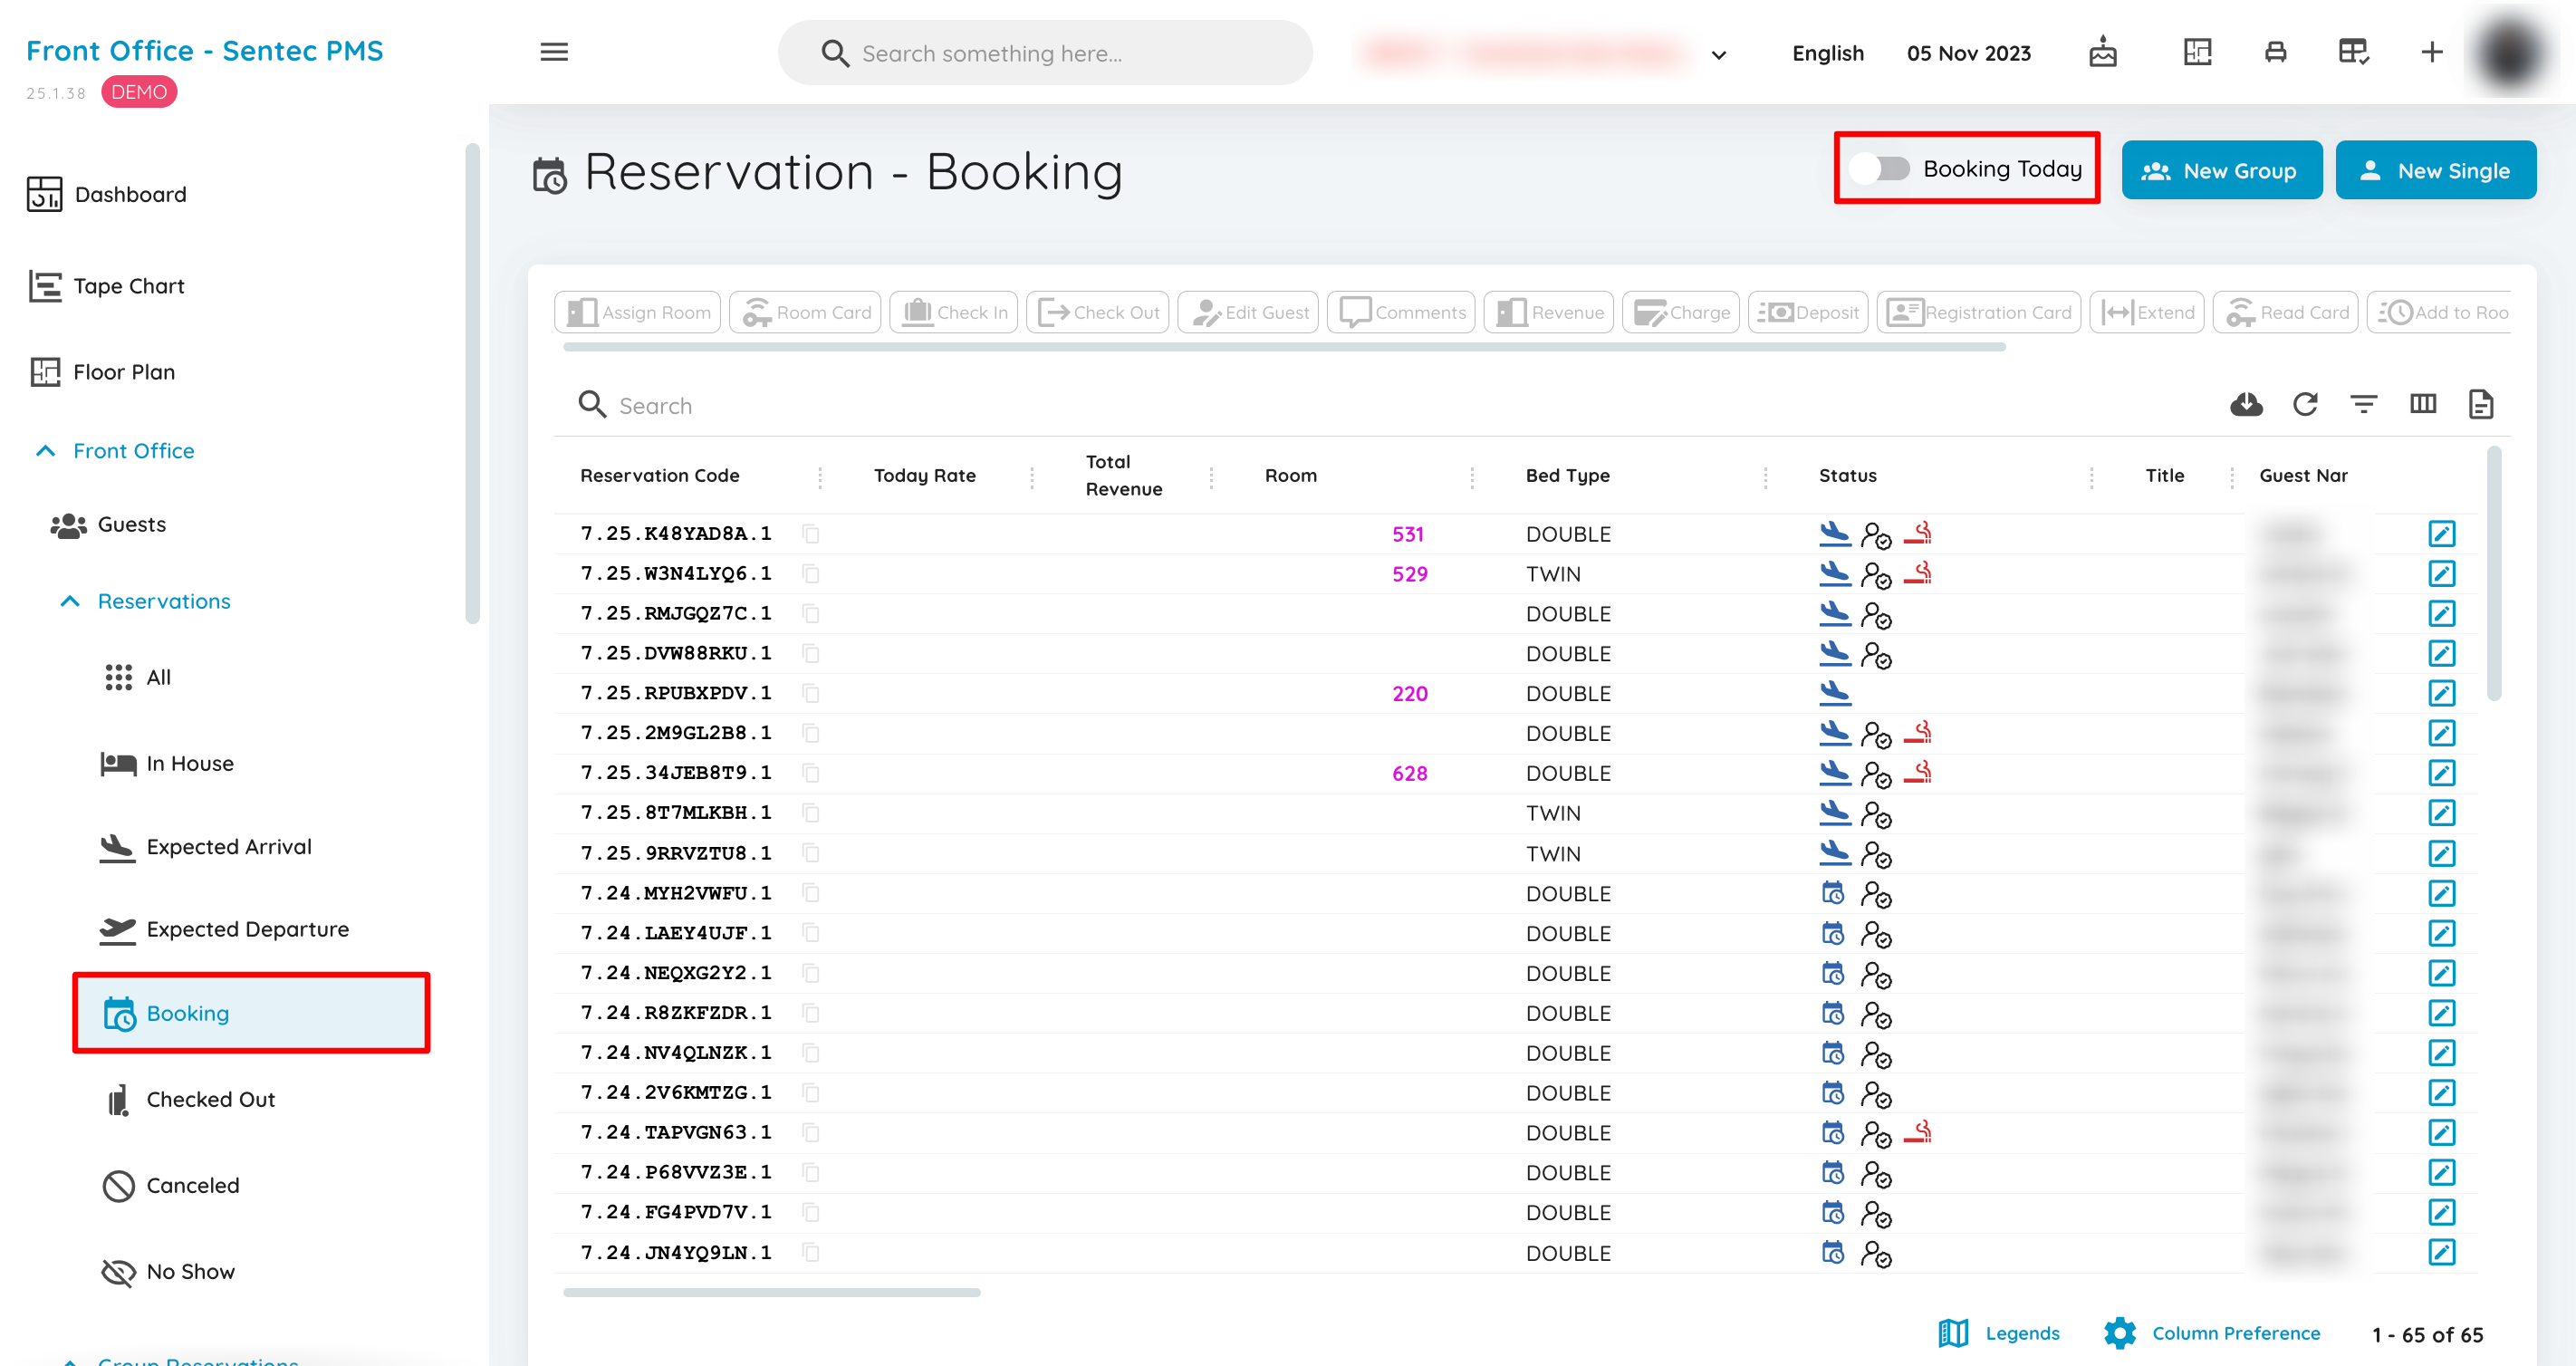Click the Assign Room button

pyautogui.click(x=637, y=312)
